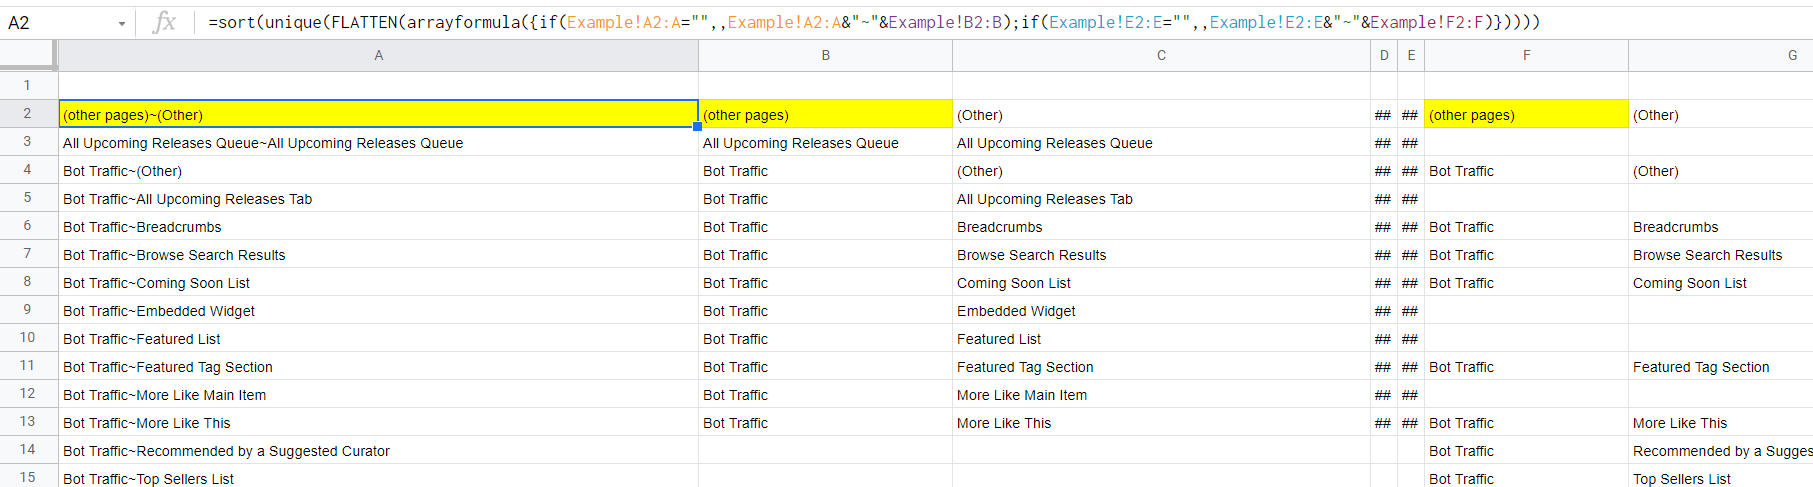
Task: Select 'Featured Tag Section' in column G
Action: point(1721,366)
